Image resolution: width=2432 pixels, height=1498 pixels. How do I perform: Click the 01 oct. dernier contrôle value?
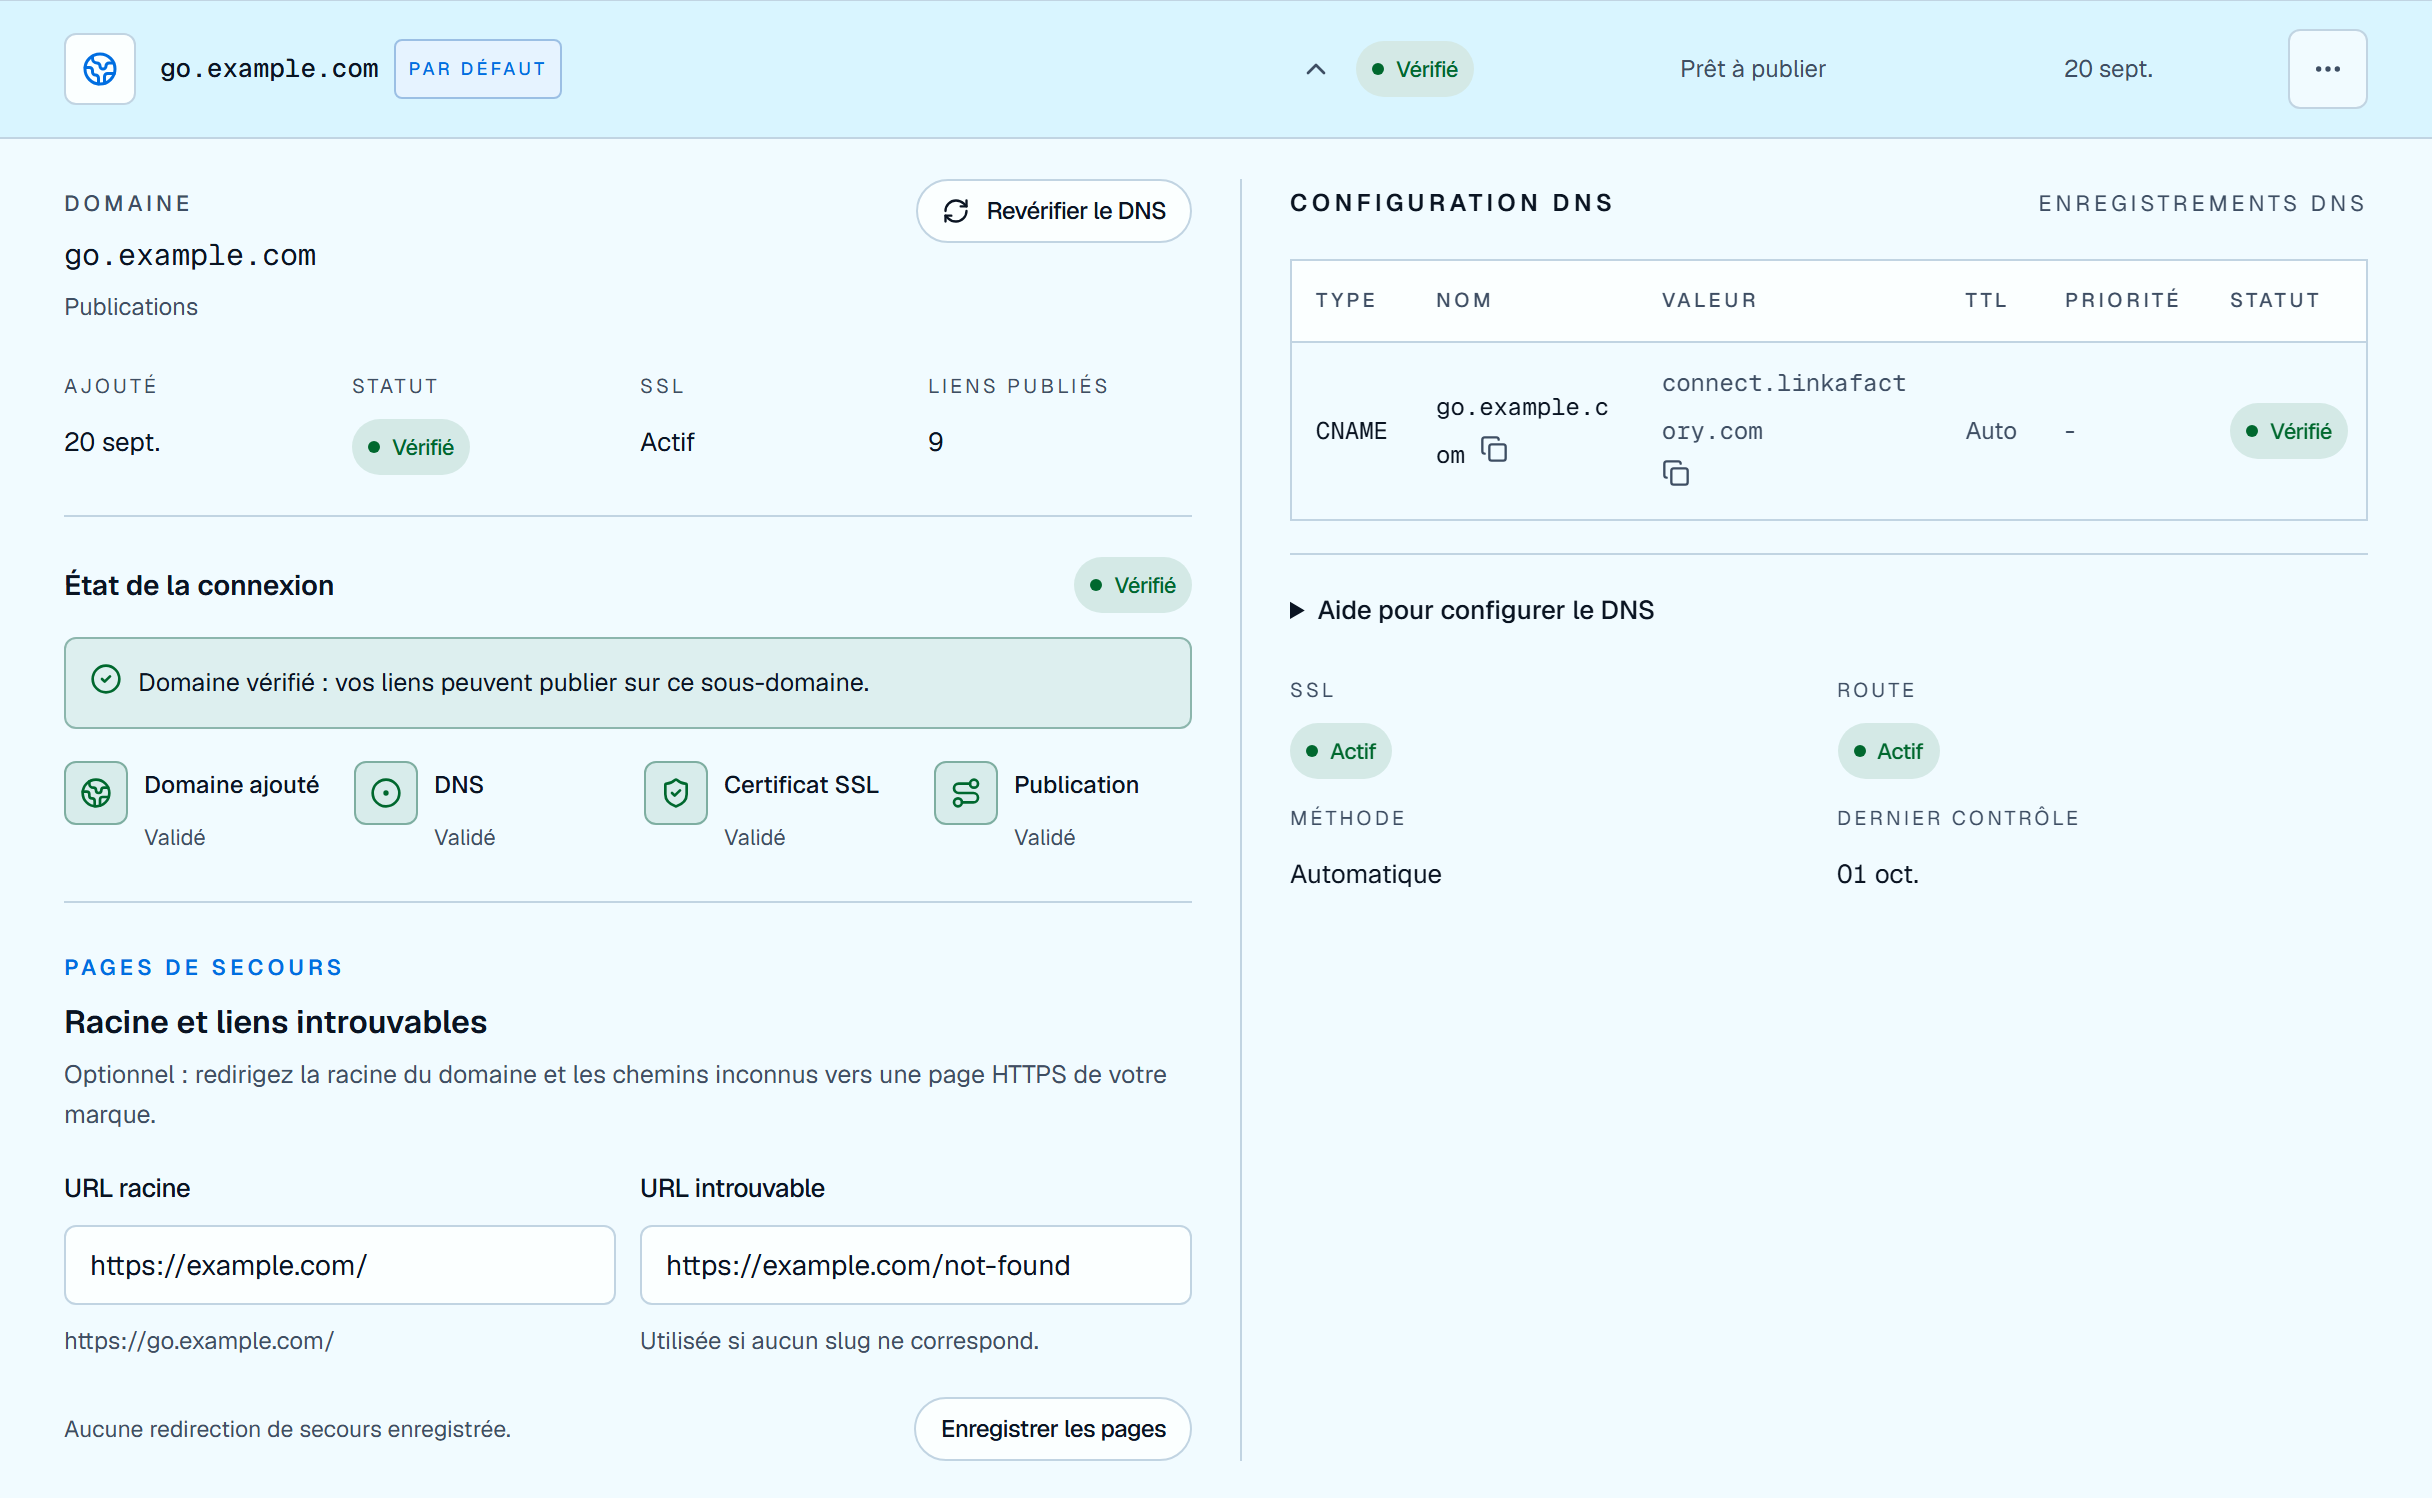(x=1878, y=874)
